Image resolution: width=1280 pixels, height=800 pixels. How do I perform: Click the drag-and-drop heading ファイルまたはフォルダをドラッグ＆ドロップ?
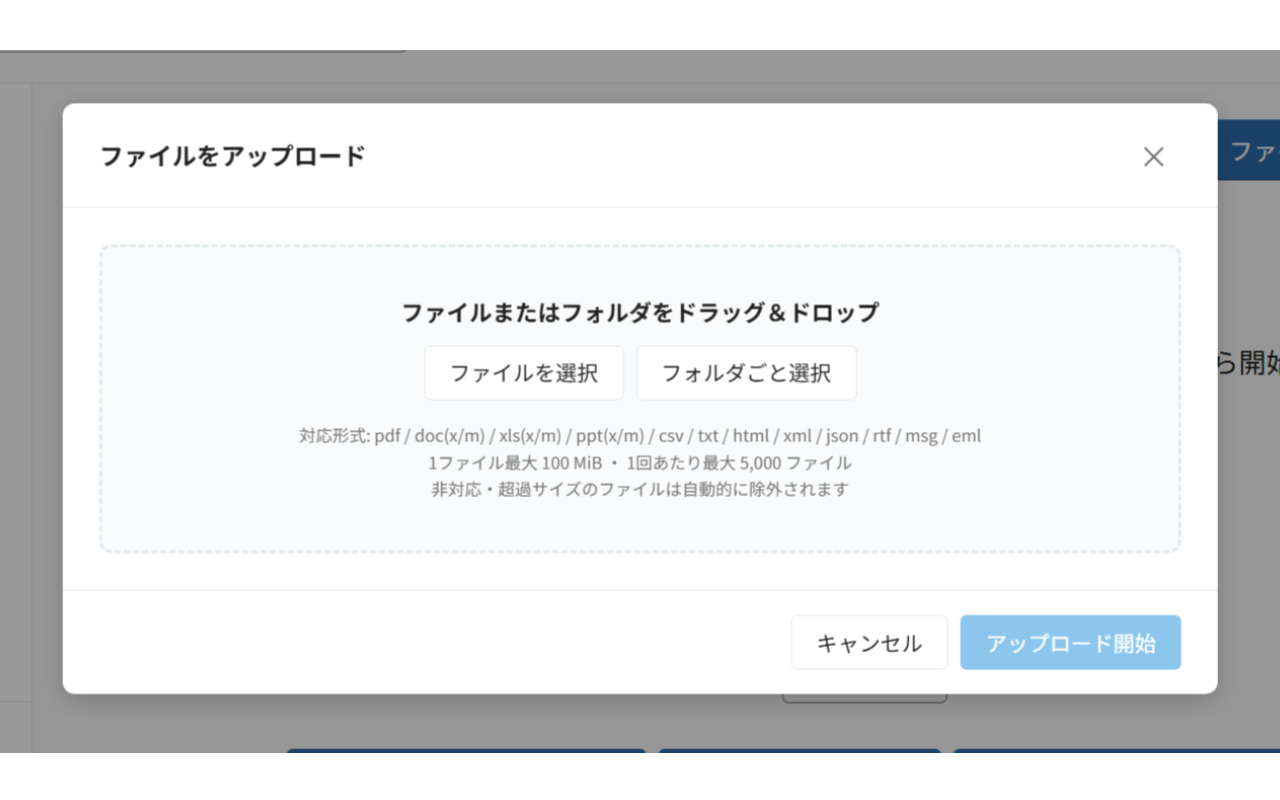click(640, 313)
